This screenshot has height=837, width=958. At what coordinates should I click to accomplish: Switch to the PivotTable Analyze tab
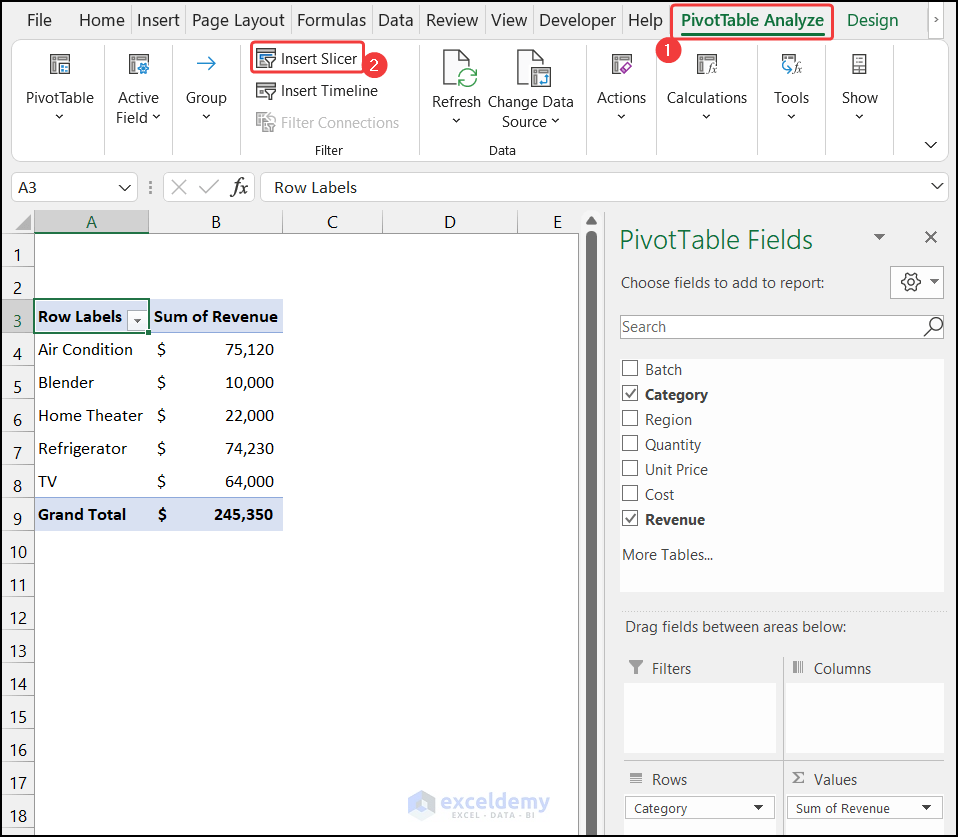[x=752, y=21]
